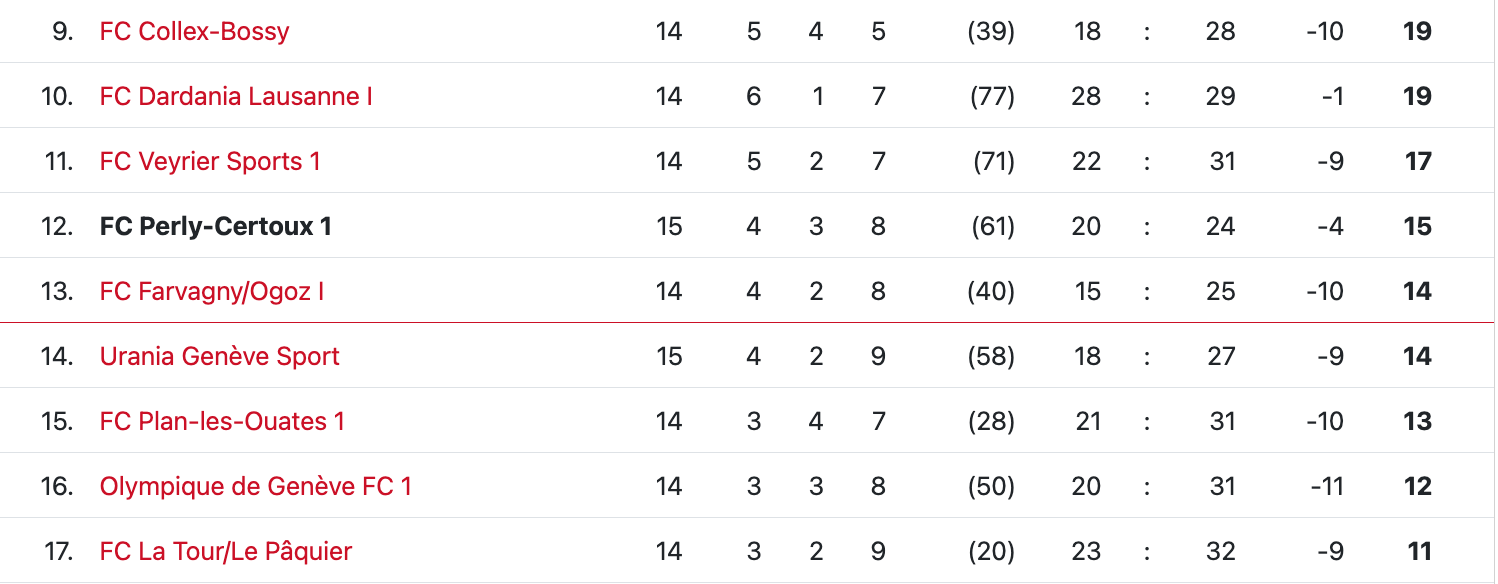
Task: Open FC Dardania Lausanne I team page
Action: coord(236,96)
